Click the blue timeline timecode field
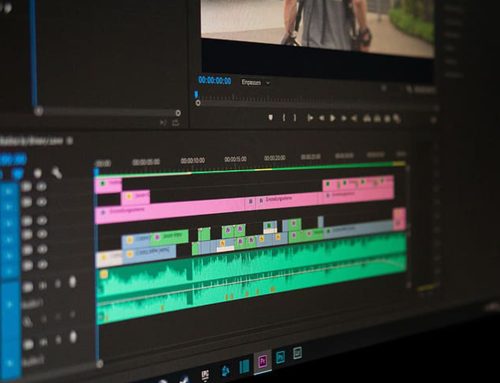500x383 pixels. click(x=13, y=159)
